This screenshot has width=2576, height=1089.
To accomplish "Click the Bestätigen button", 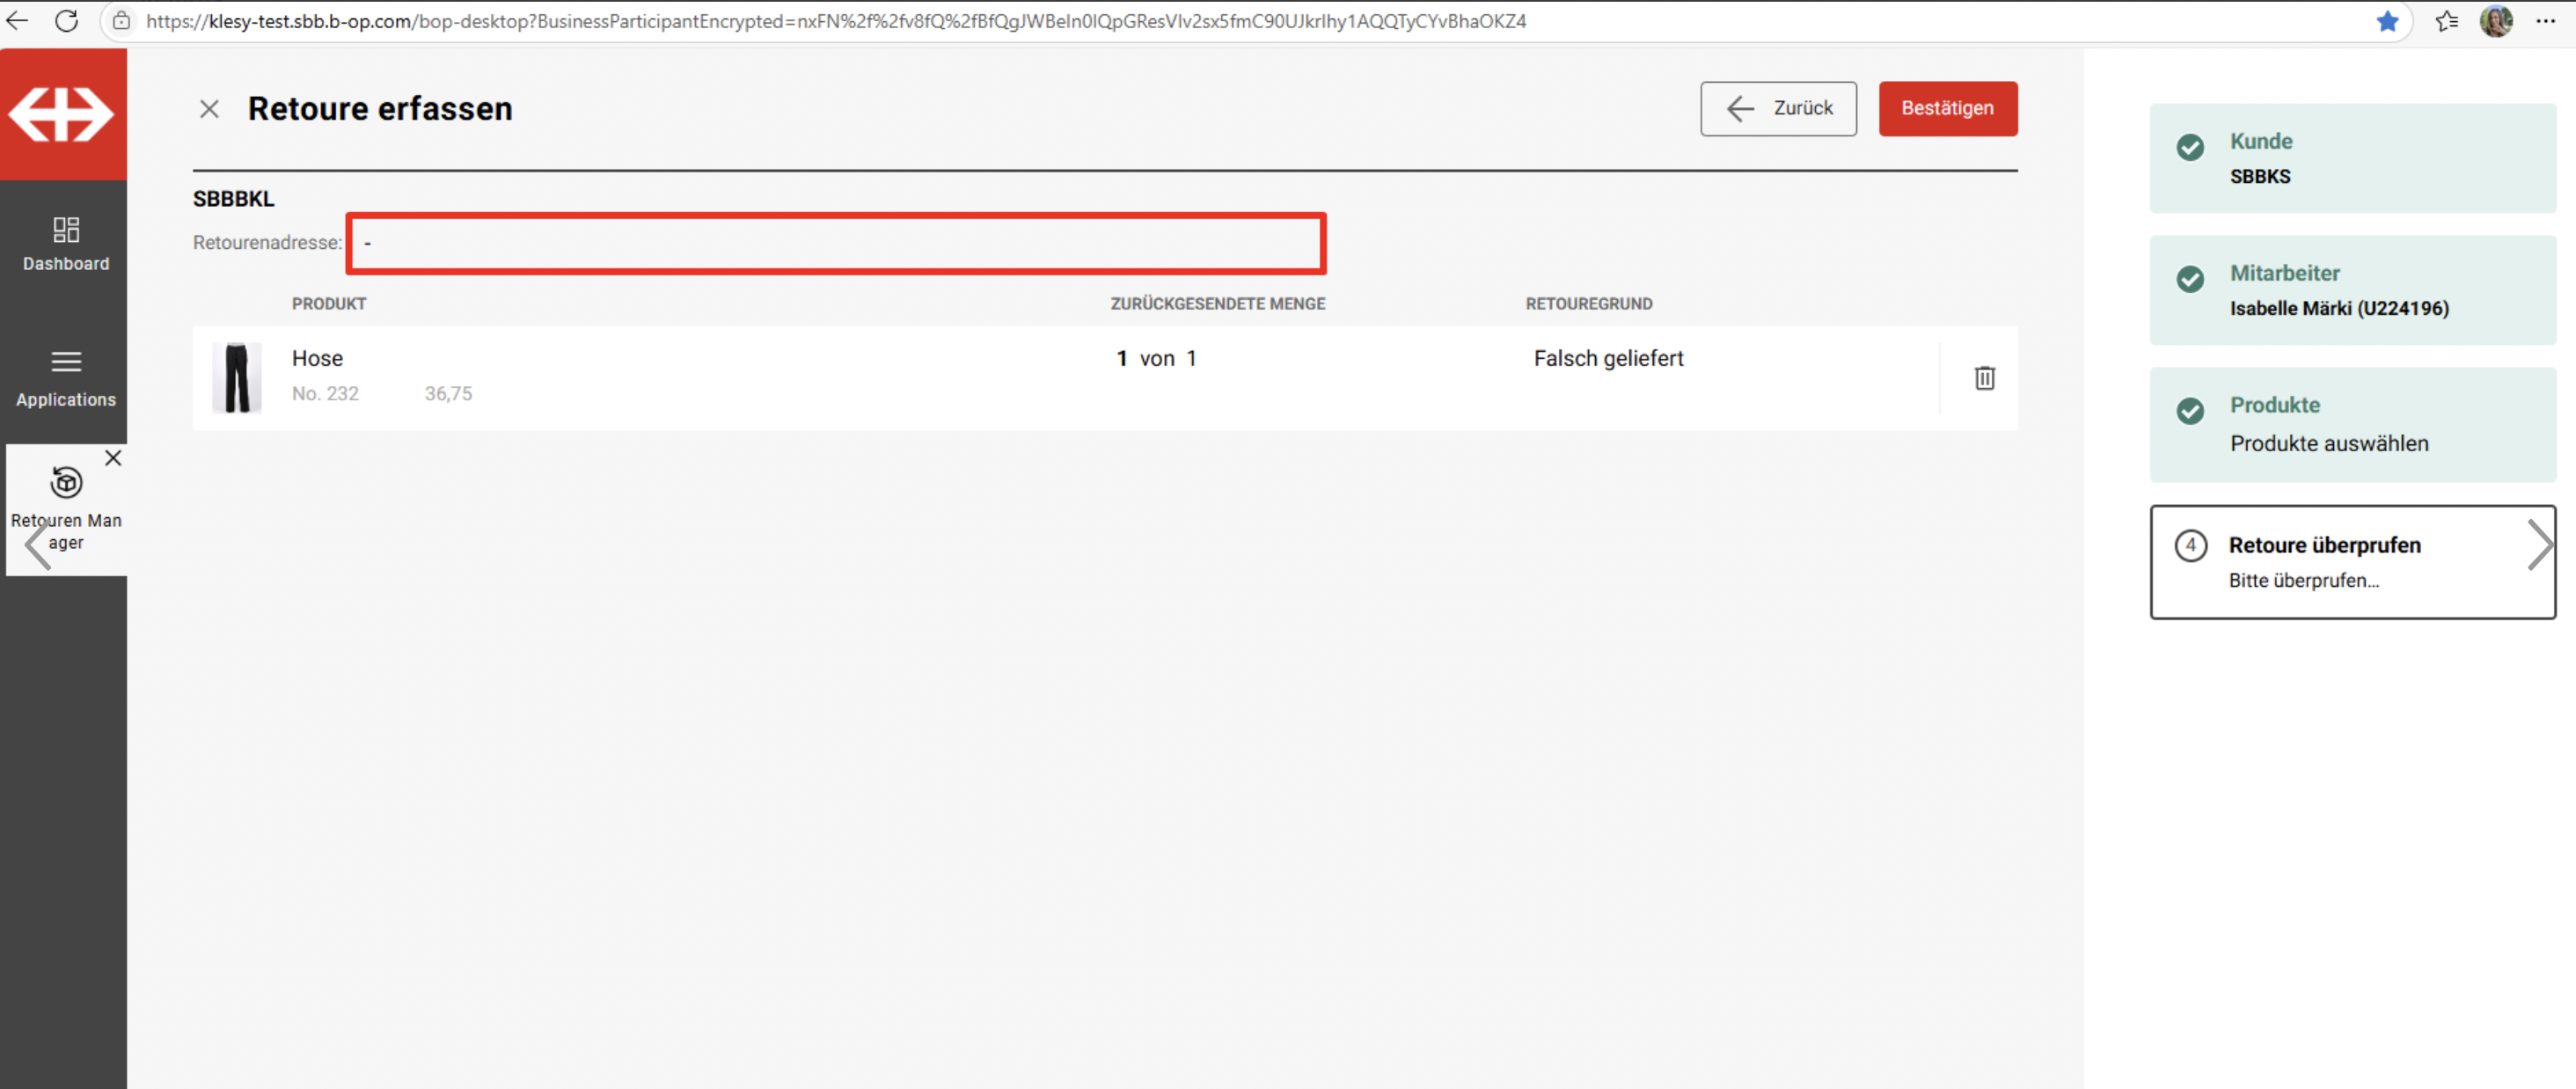I will 1946,108.
